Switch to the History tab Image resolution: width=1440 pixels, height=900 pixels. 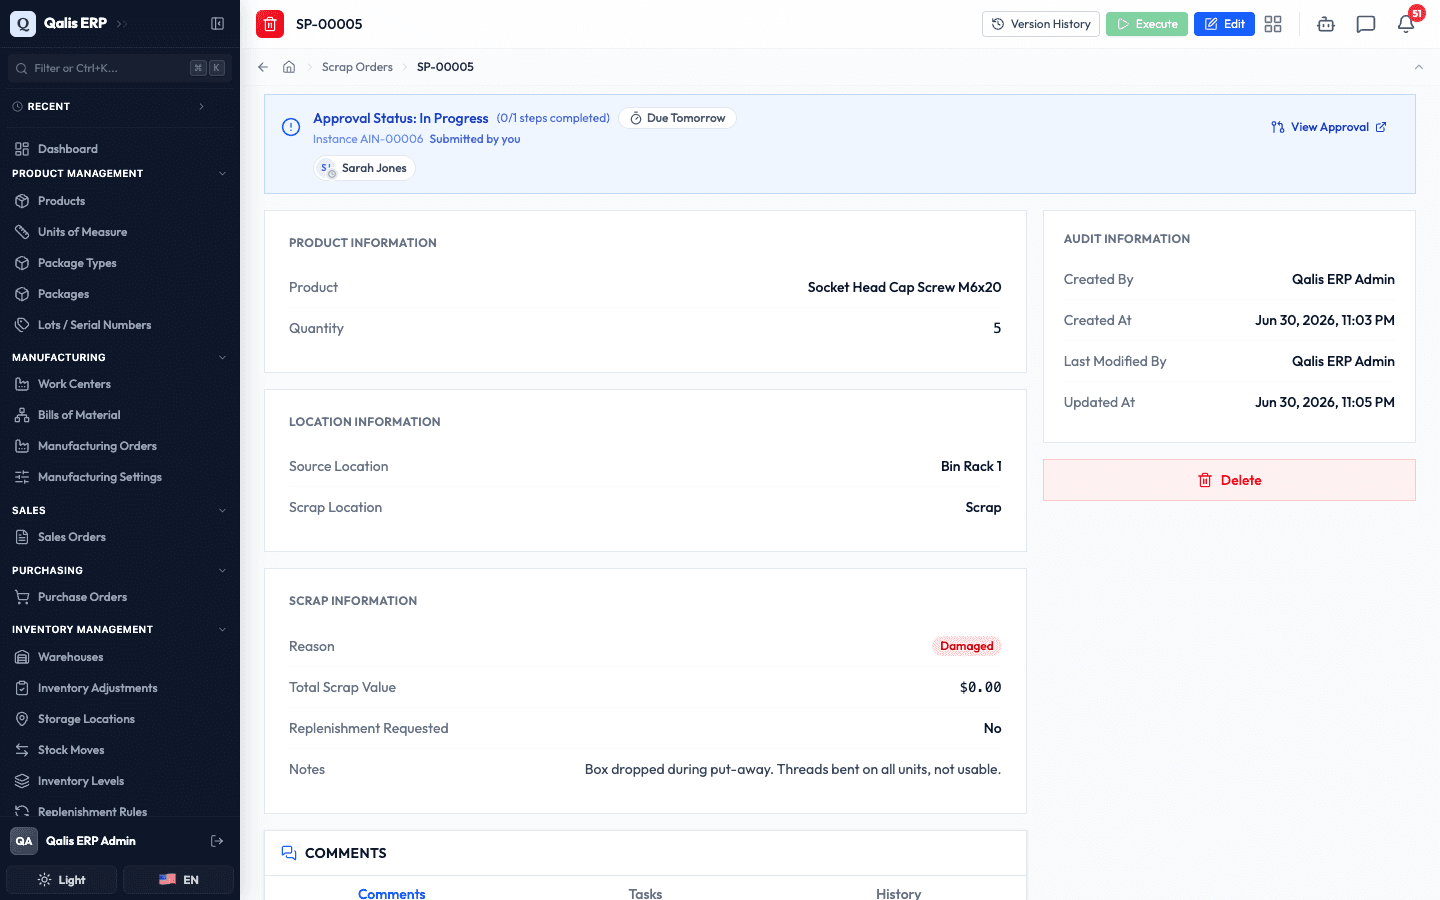[898, 893]
